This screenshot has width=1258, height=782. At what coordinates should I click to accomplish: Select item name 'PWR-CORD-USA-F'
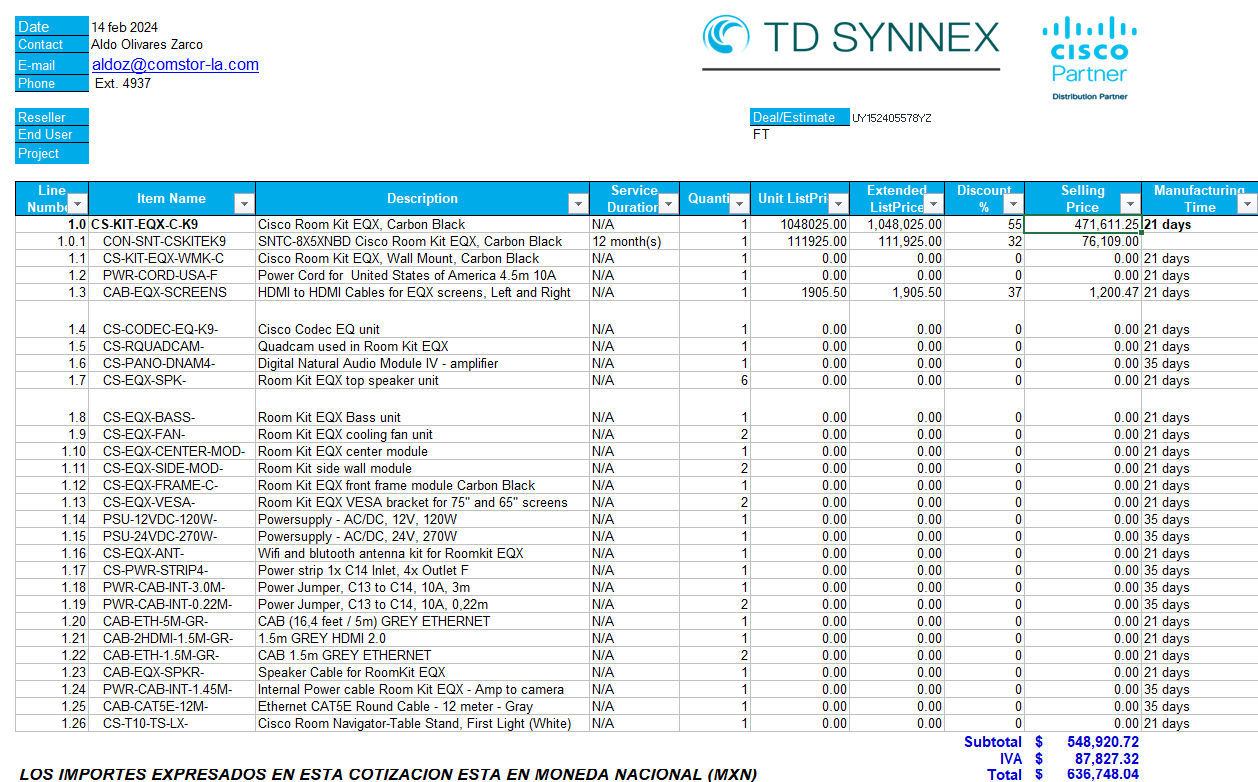click(160, 276)
